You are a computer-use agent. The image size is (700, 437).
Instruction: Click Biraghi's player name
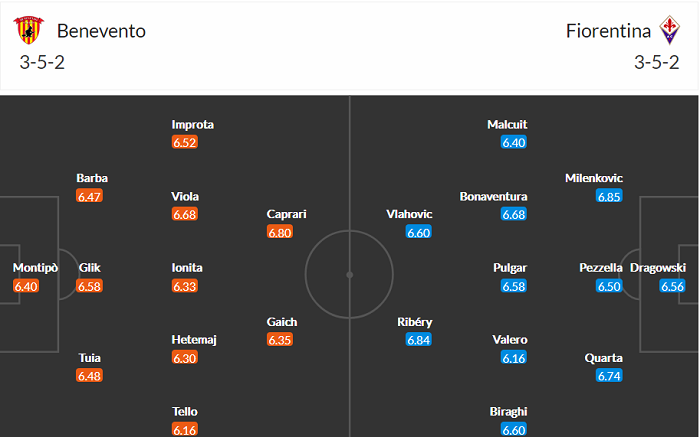click(x=509, y=411)
